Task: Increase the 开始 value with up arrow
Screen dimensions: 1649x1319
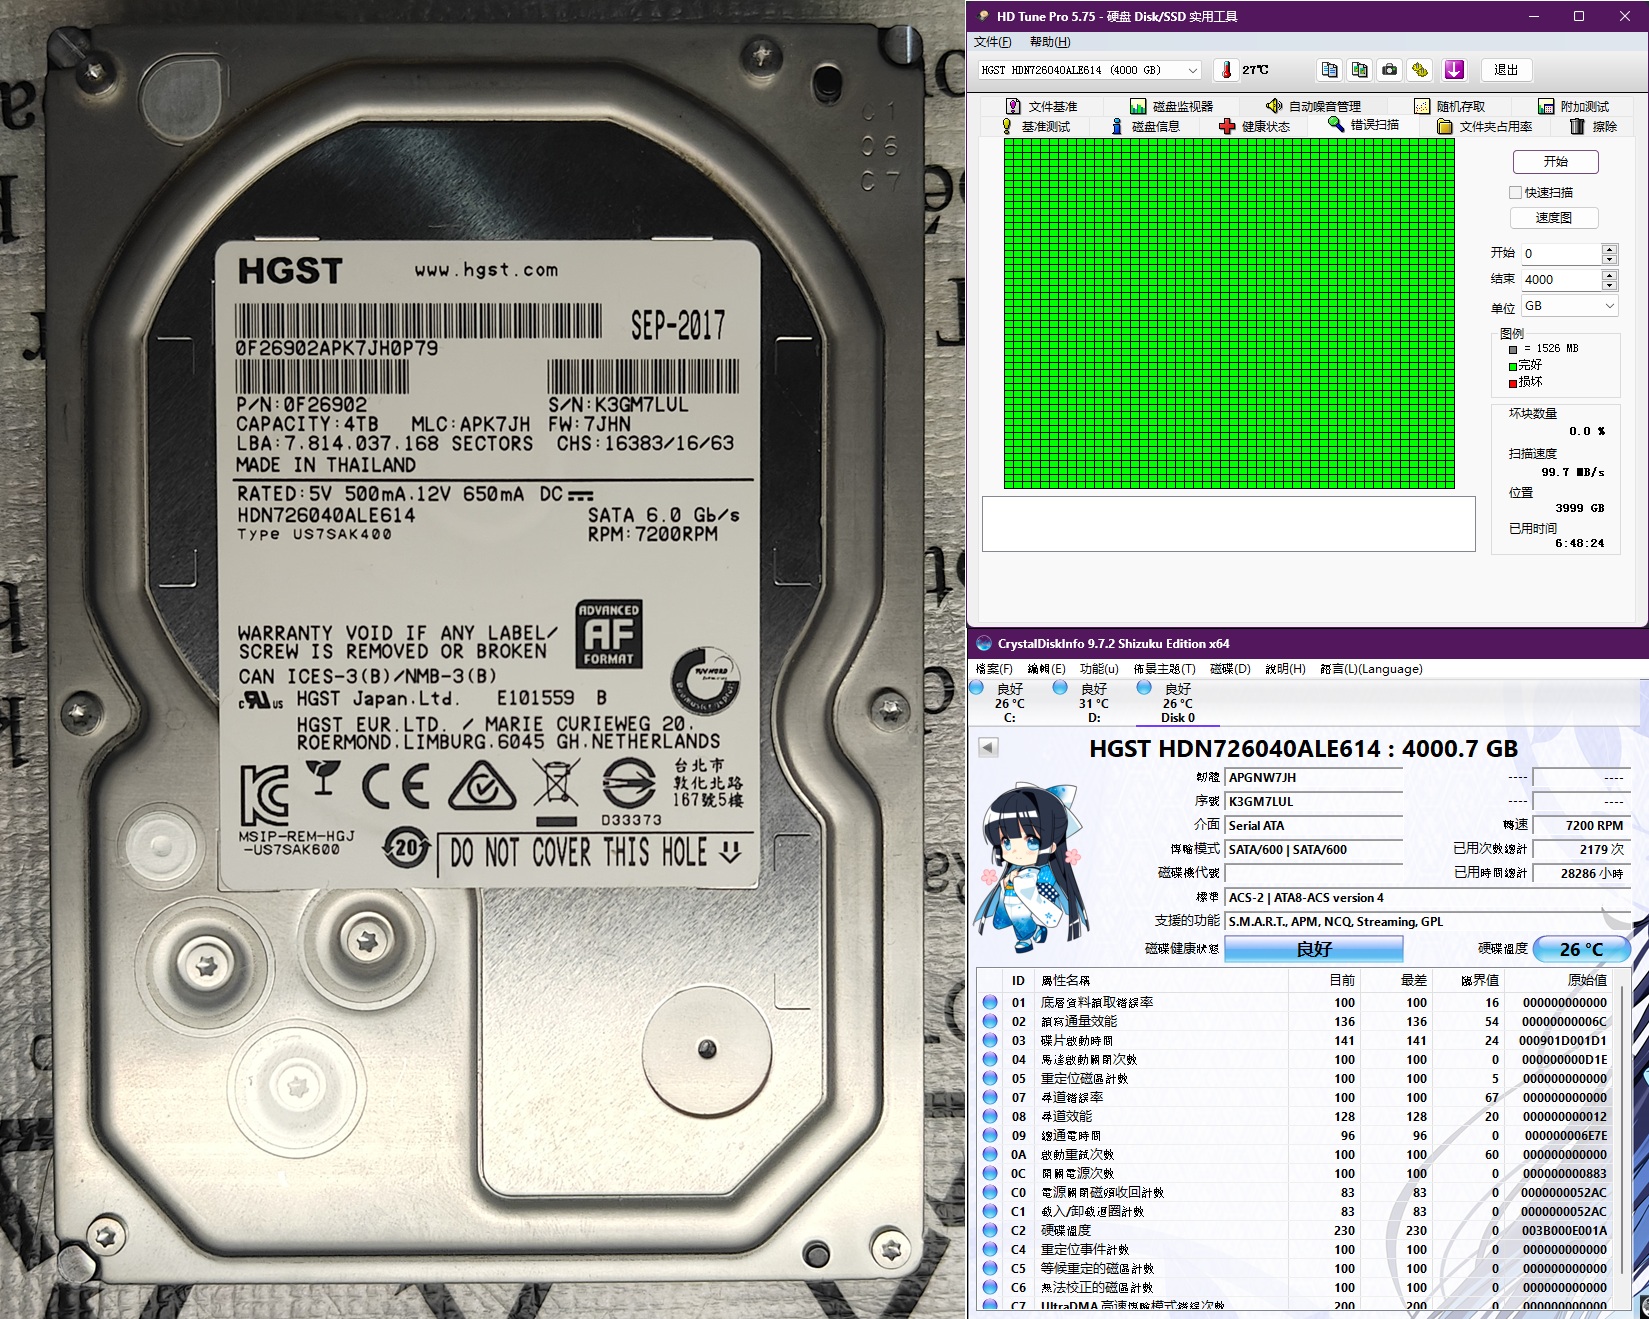Action: 1609,249
